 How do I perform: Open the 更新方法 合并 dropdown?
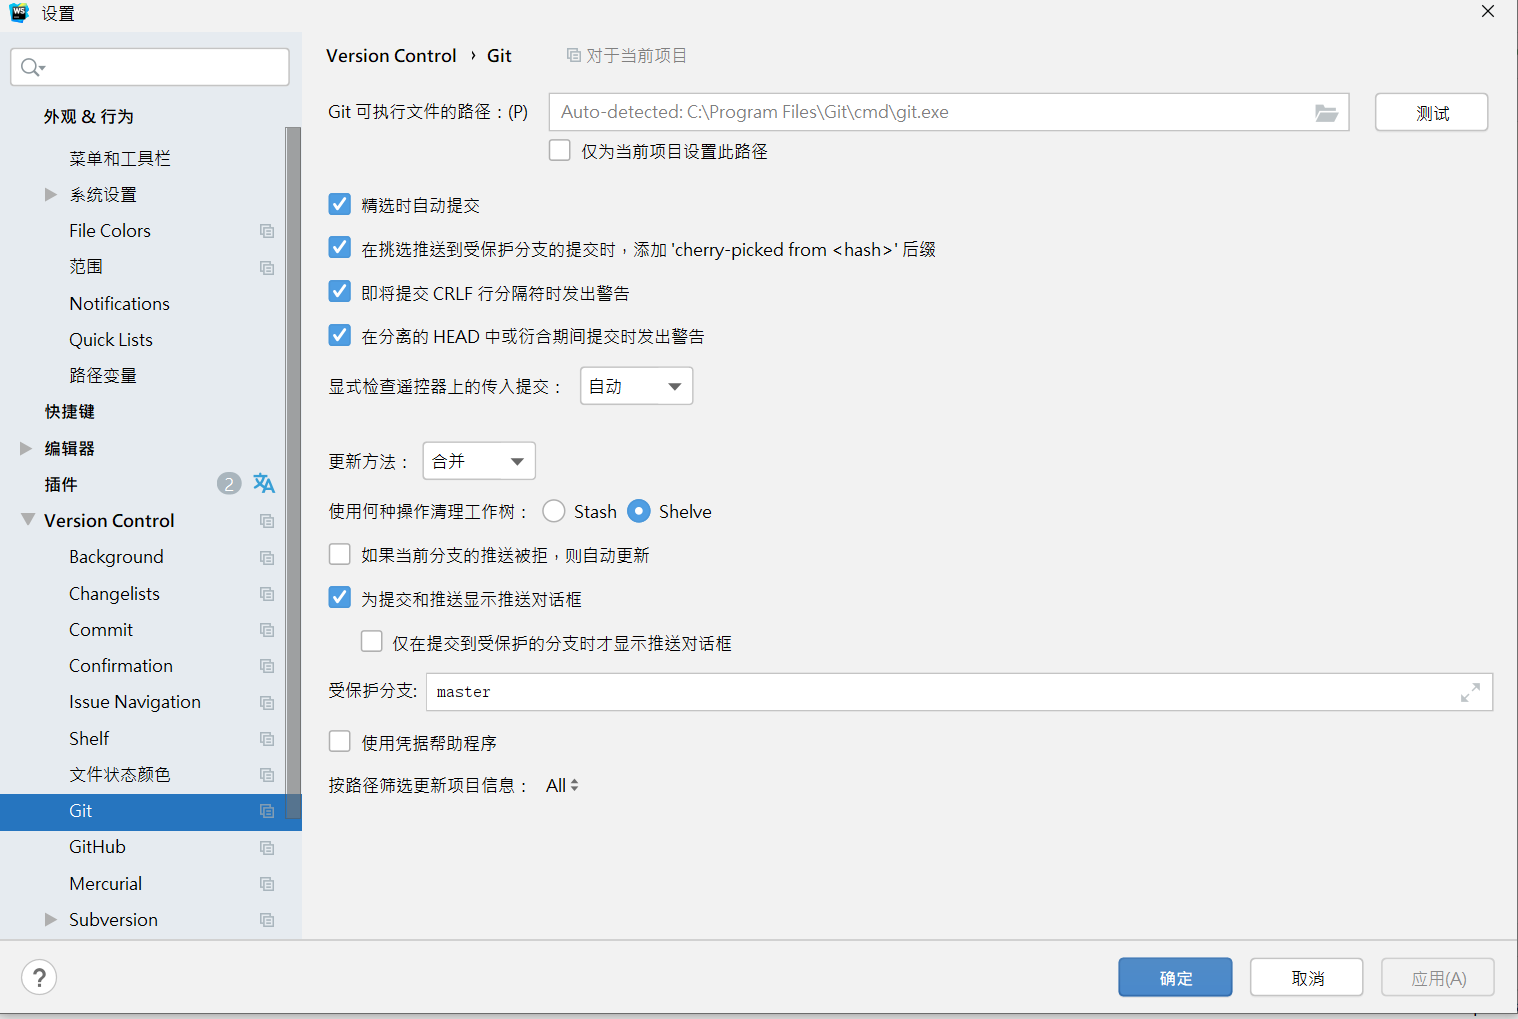coord(479,461)
